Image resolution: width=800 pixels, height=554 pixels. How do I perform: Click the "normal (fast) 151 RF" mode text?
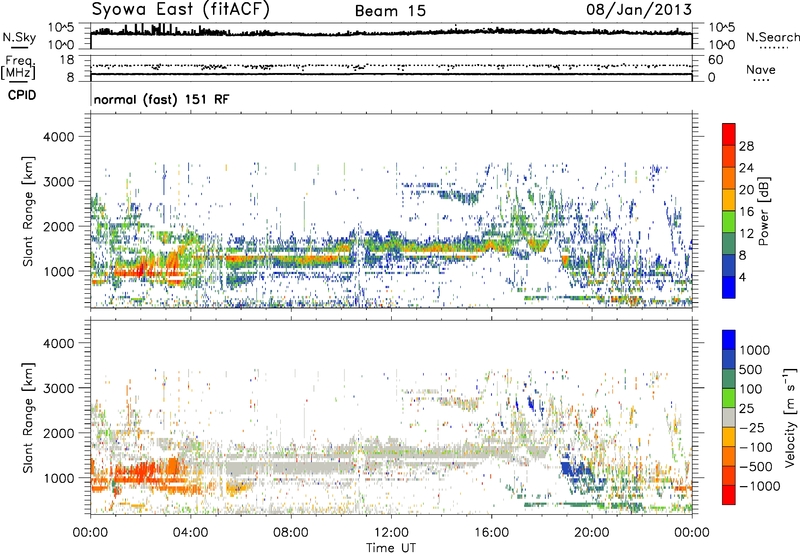[x=161, y=99]
